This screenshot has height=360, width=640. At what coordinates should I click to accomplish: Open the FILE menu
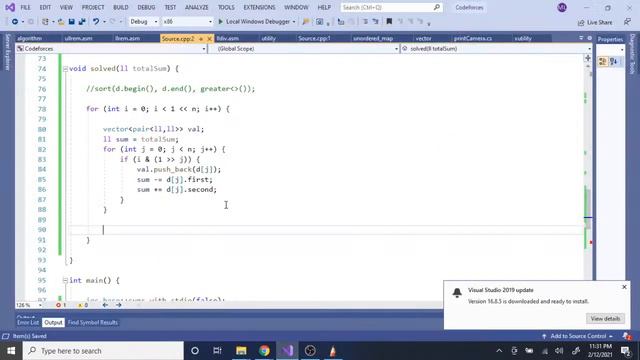point(25,7)
